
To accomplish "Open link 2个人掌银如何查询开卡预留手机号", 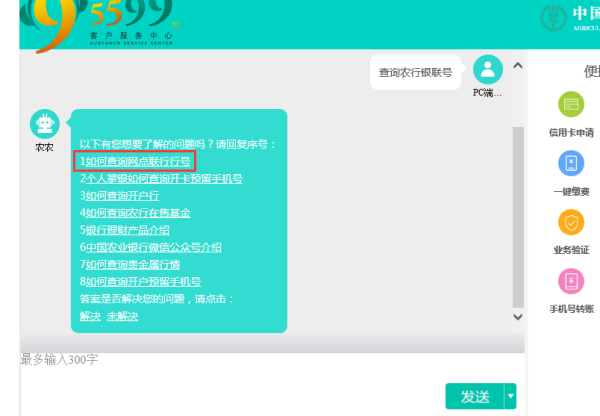I will click(x=161, y=179).
